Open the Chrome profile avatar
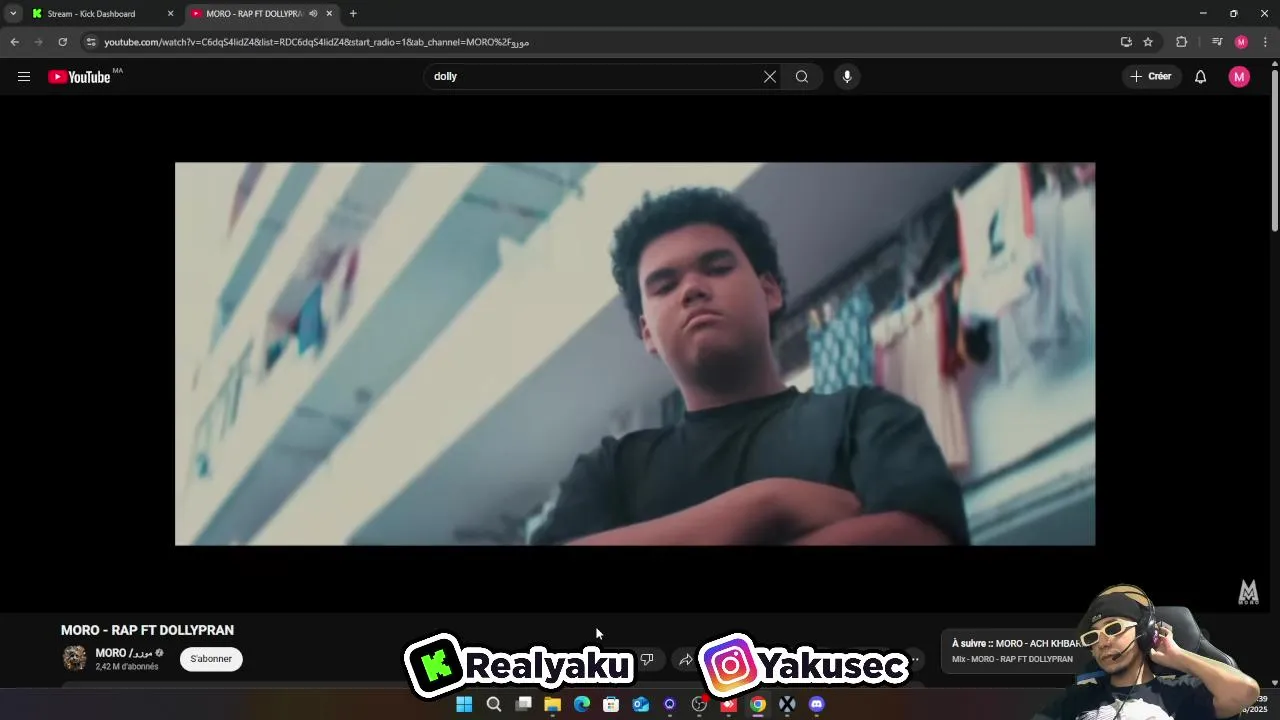1280x720 pixels. coord(1241,42)
